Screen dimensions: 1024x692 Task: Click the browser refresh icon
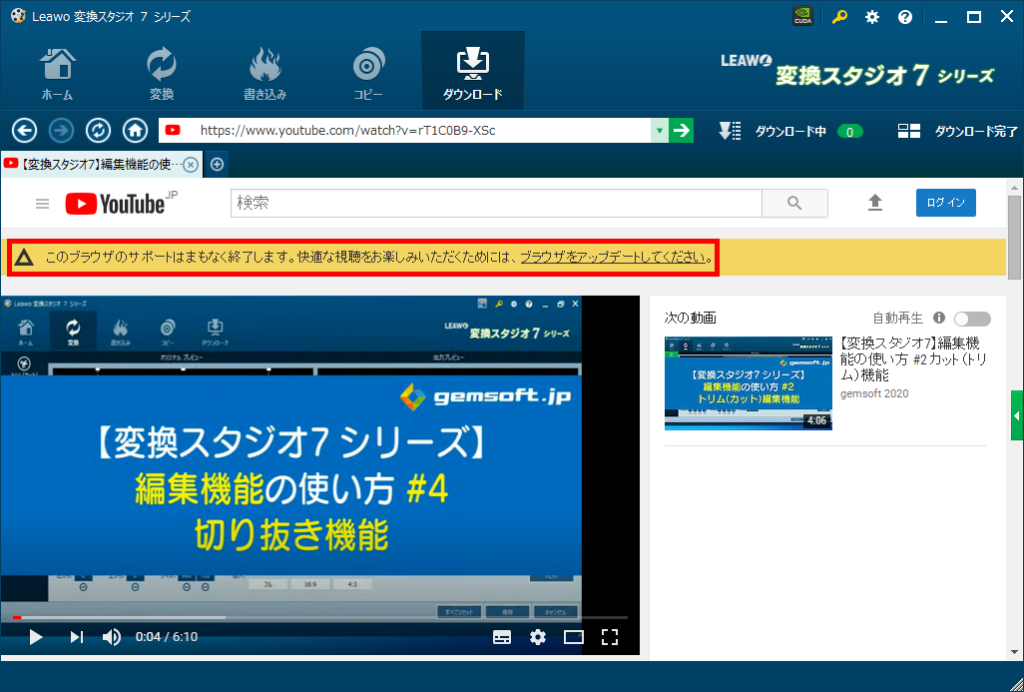(x=98, y=130)
